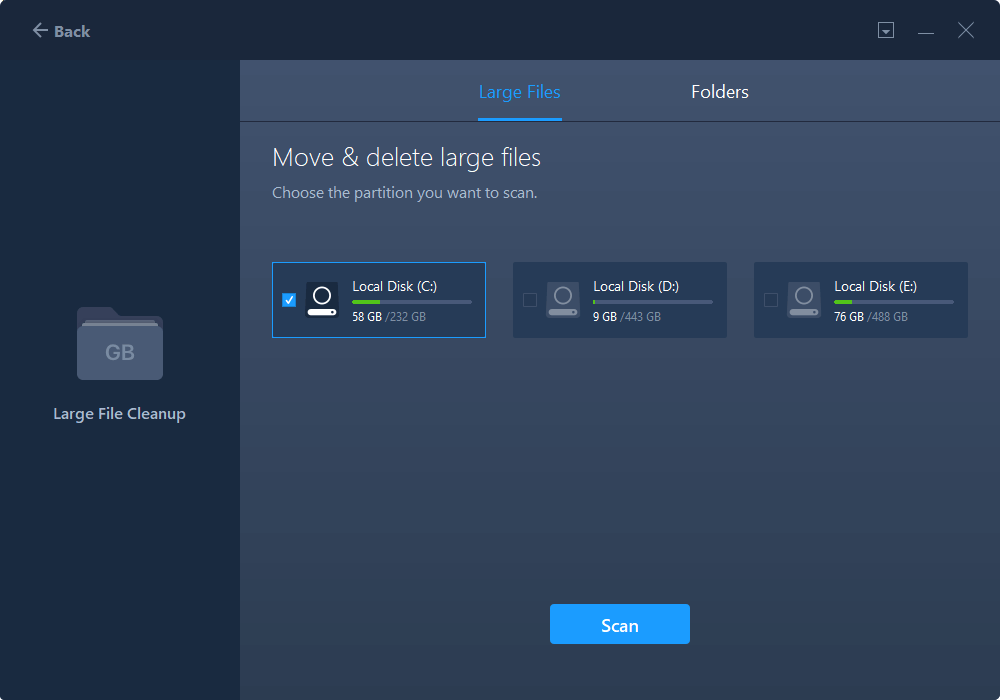1000x700 pixels.
Task: Open the window options arrow at top right
Action: click(x=886, y=30)
